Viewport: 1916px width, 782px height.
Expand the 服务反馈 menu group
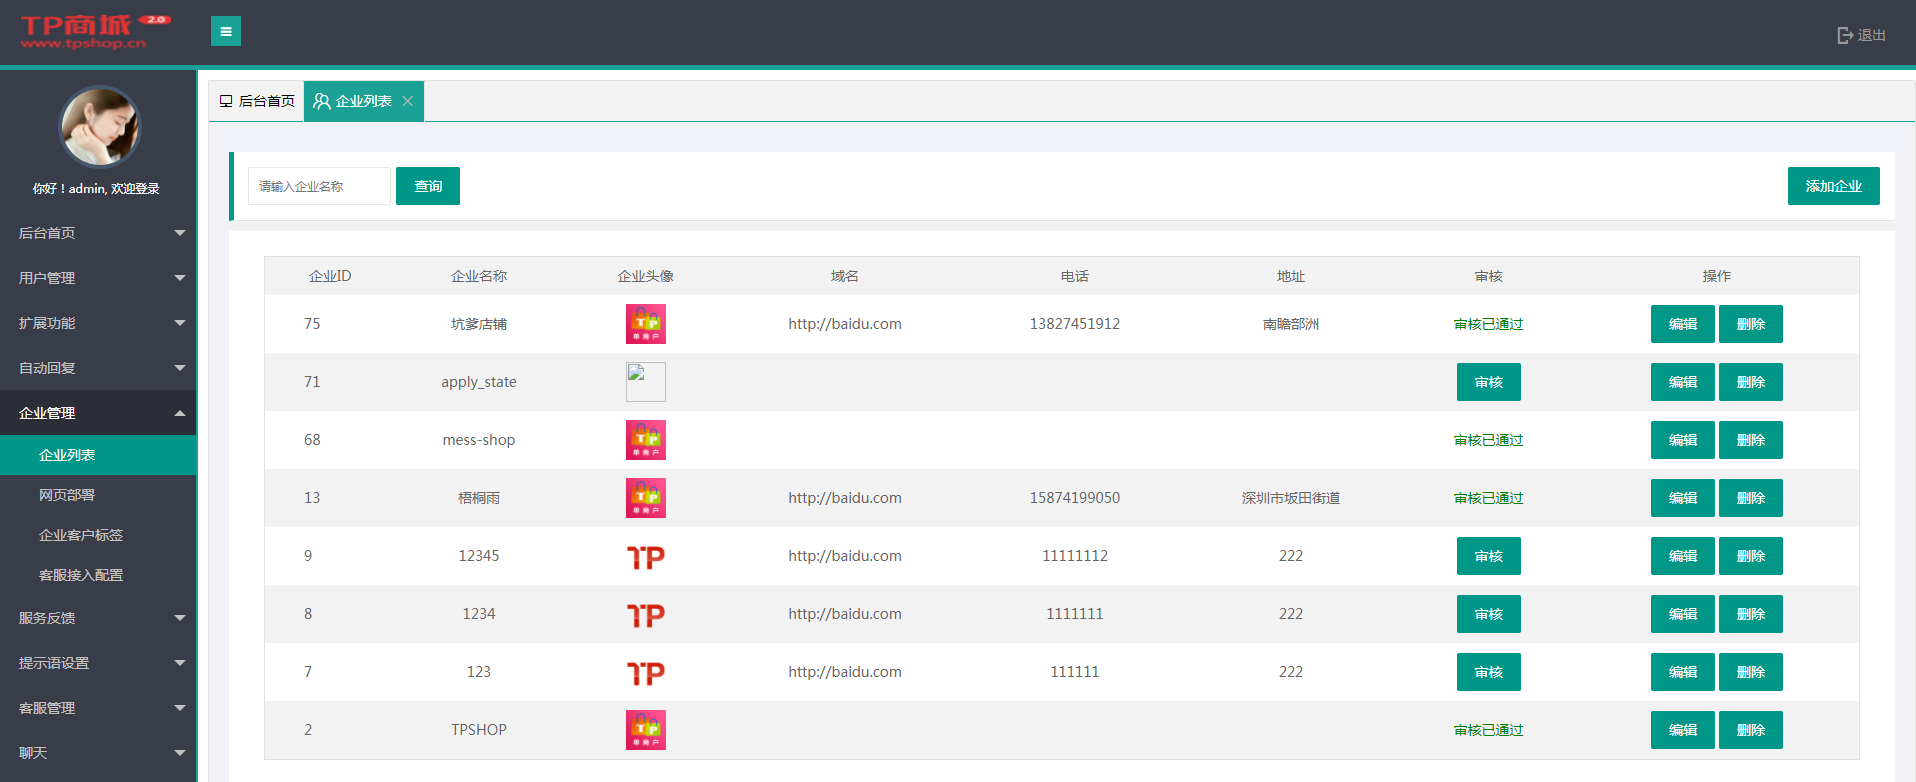[x=98, y=618]
